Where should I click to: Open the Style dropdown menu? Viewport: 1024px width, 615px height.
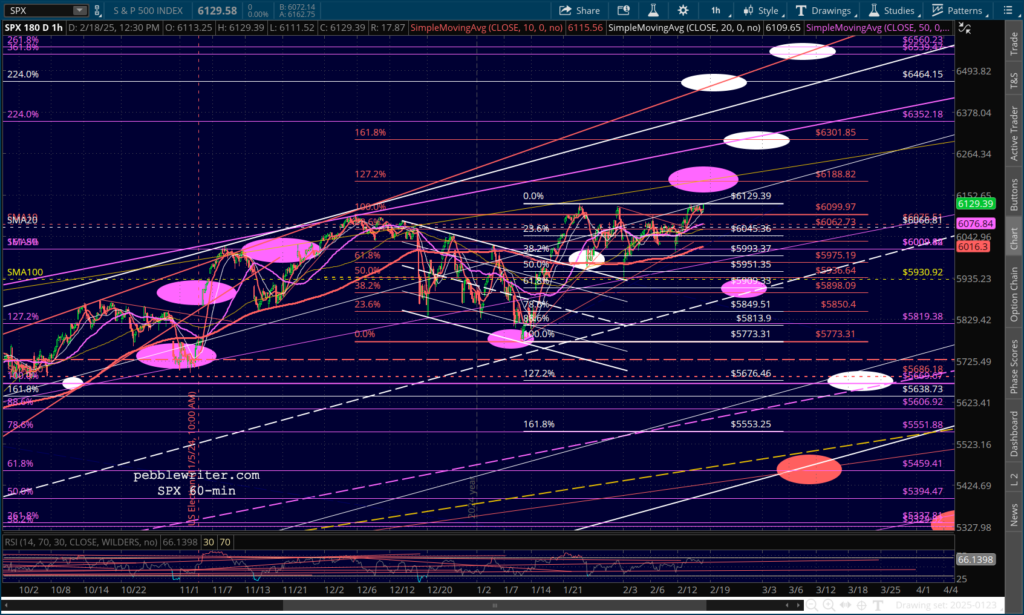click(761, 10)
